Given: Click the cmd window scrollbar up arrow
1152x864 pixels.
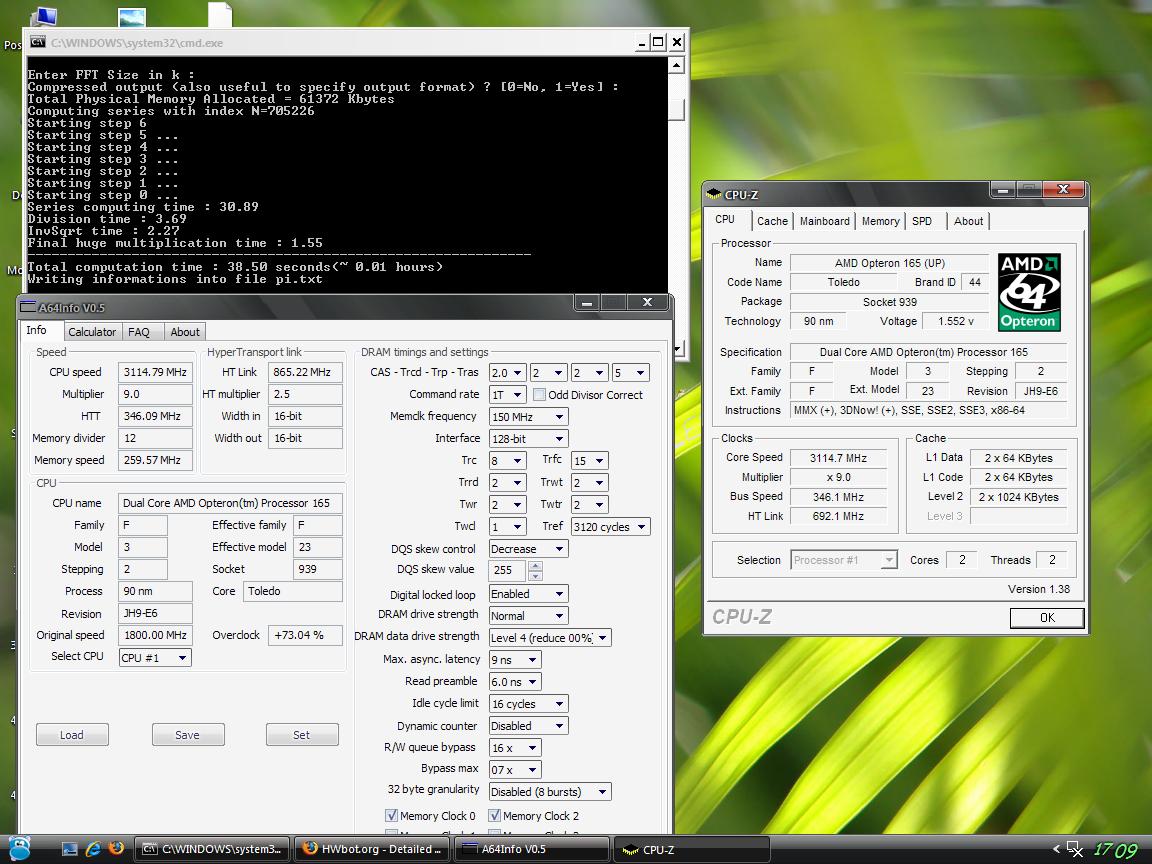Looking at the screenshot, I should [677, 65].
